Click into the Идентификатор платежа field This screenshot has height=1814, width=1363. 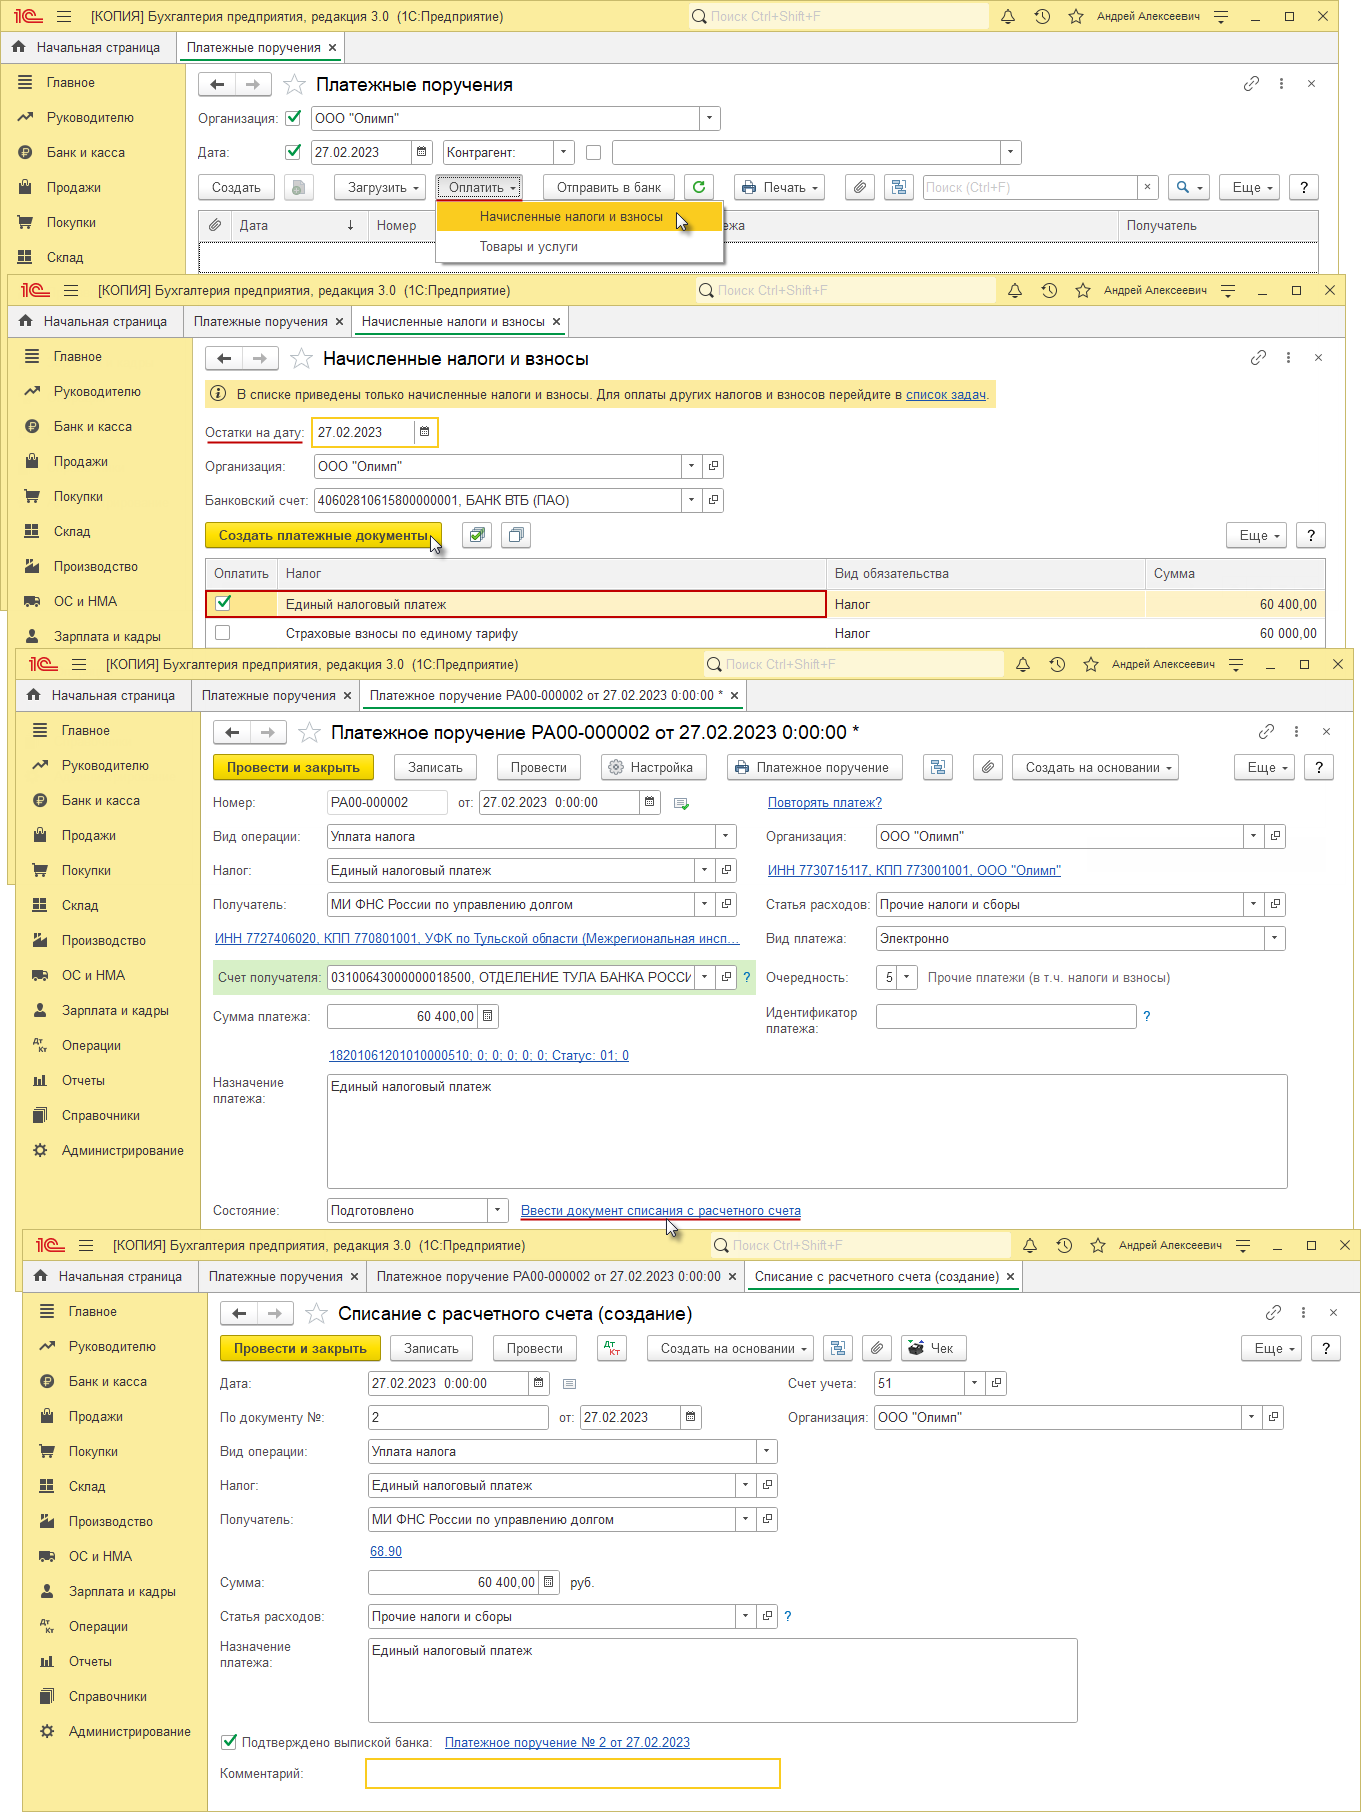[1006, 1016]
